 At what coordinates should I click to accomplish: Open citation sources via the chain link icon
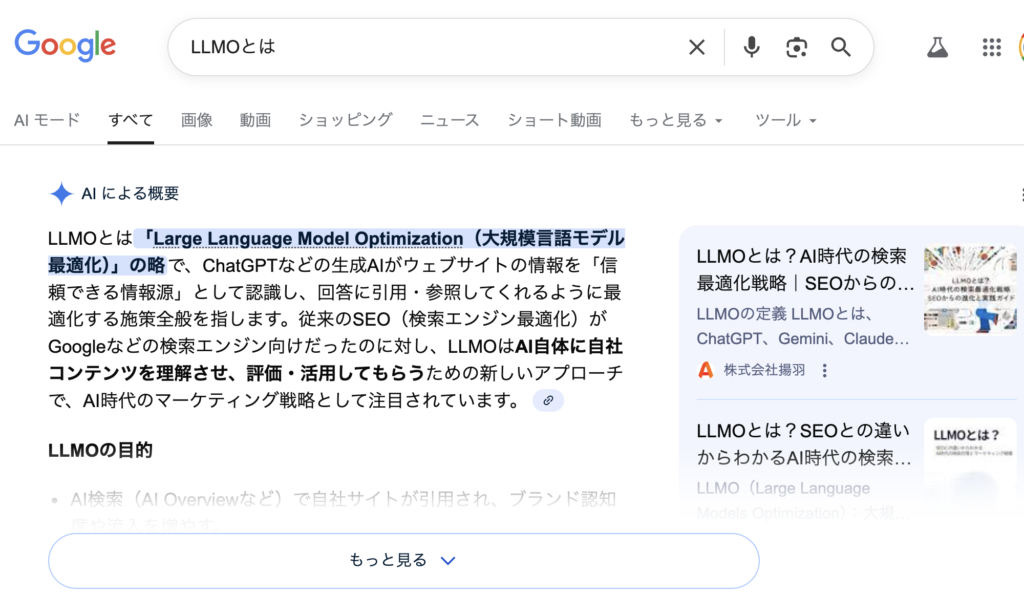[x=546, y=400]
